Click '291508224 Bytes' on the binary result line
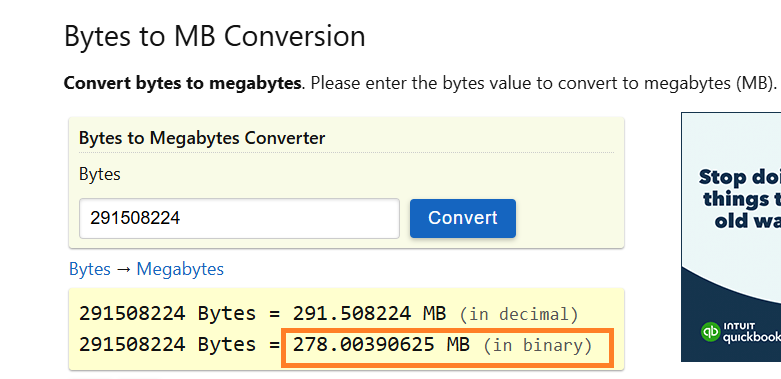The image size is (781, 379). pyautogui.click(x=168, y=345)
